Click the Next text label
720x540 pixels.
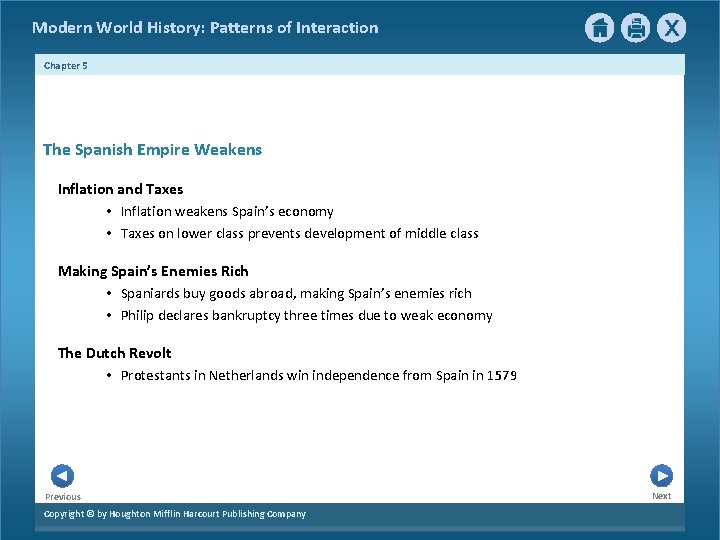click(662, 496)
